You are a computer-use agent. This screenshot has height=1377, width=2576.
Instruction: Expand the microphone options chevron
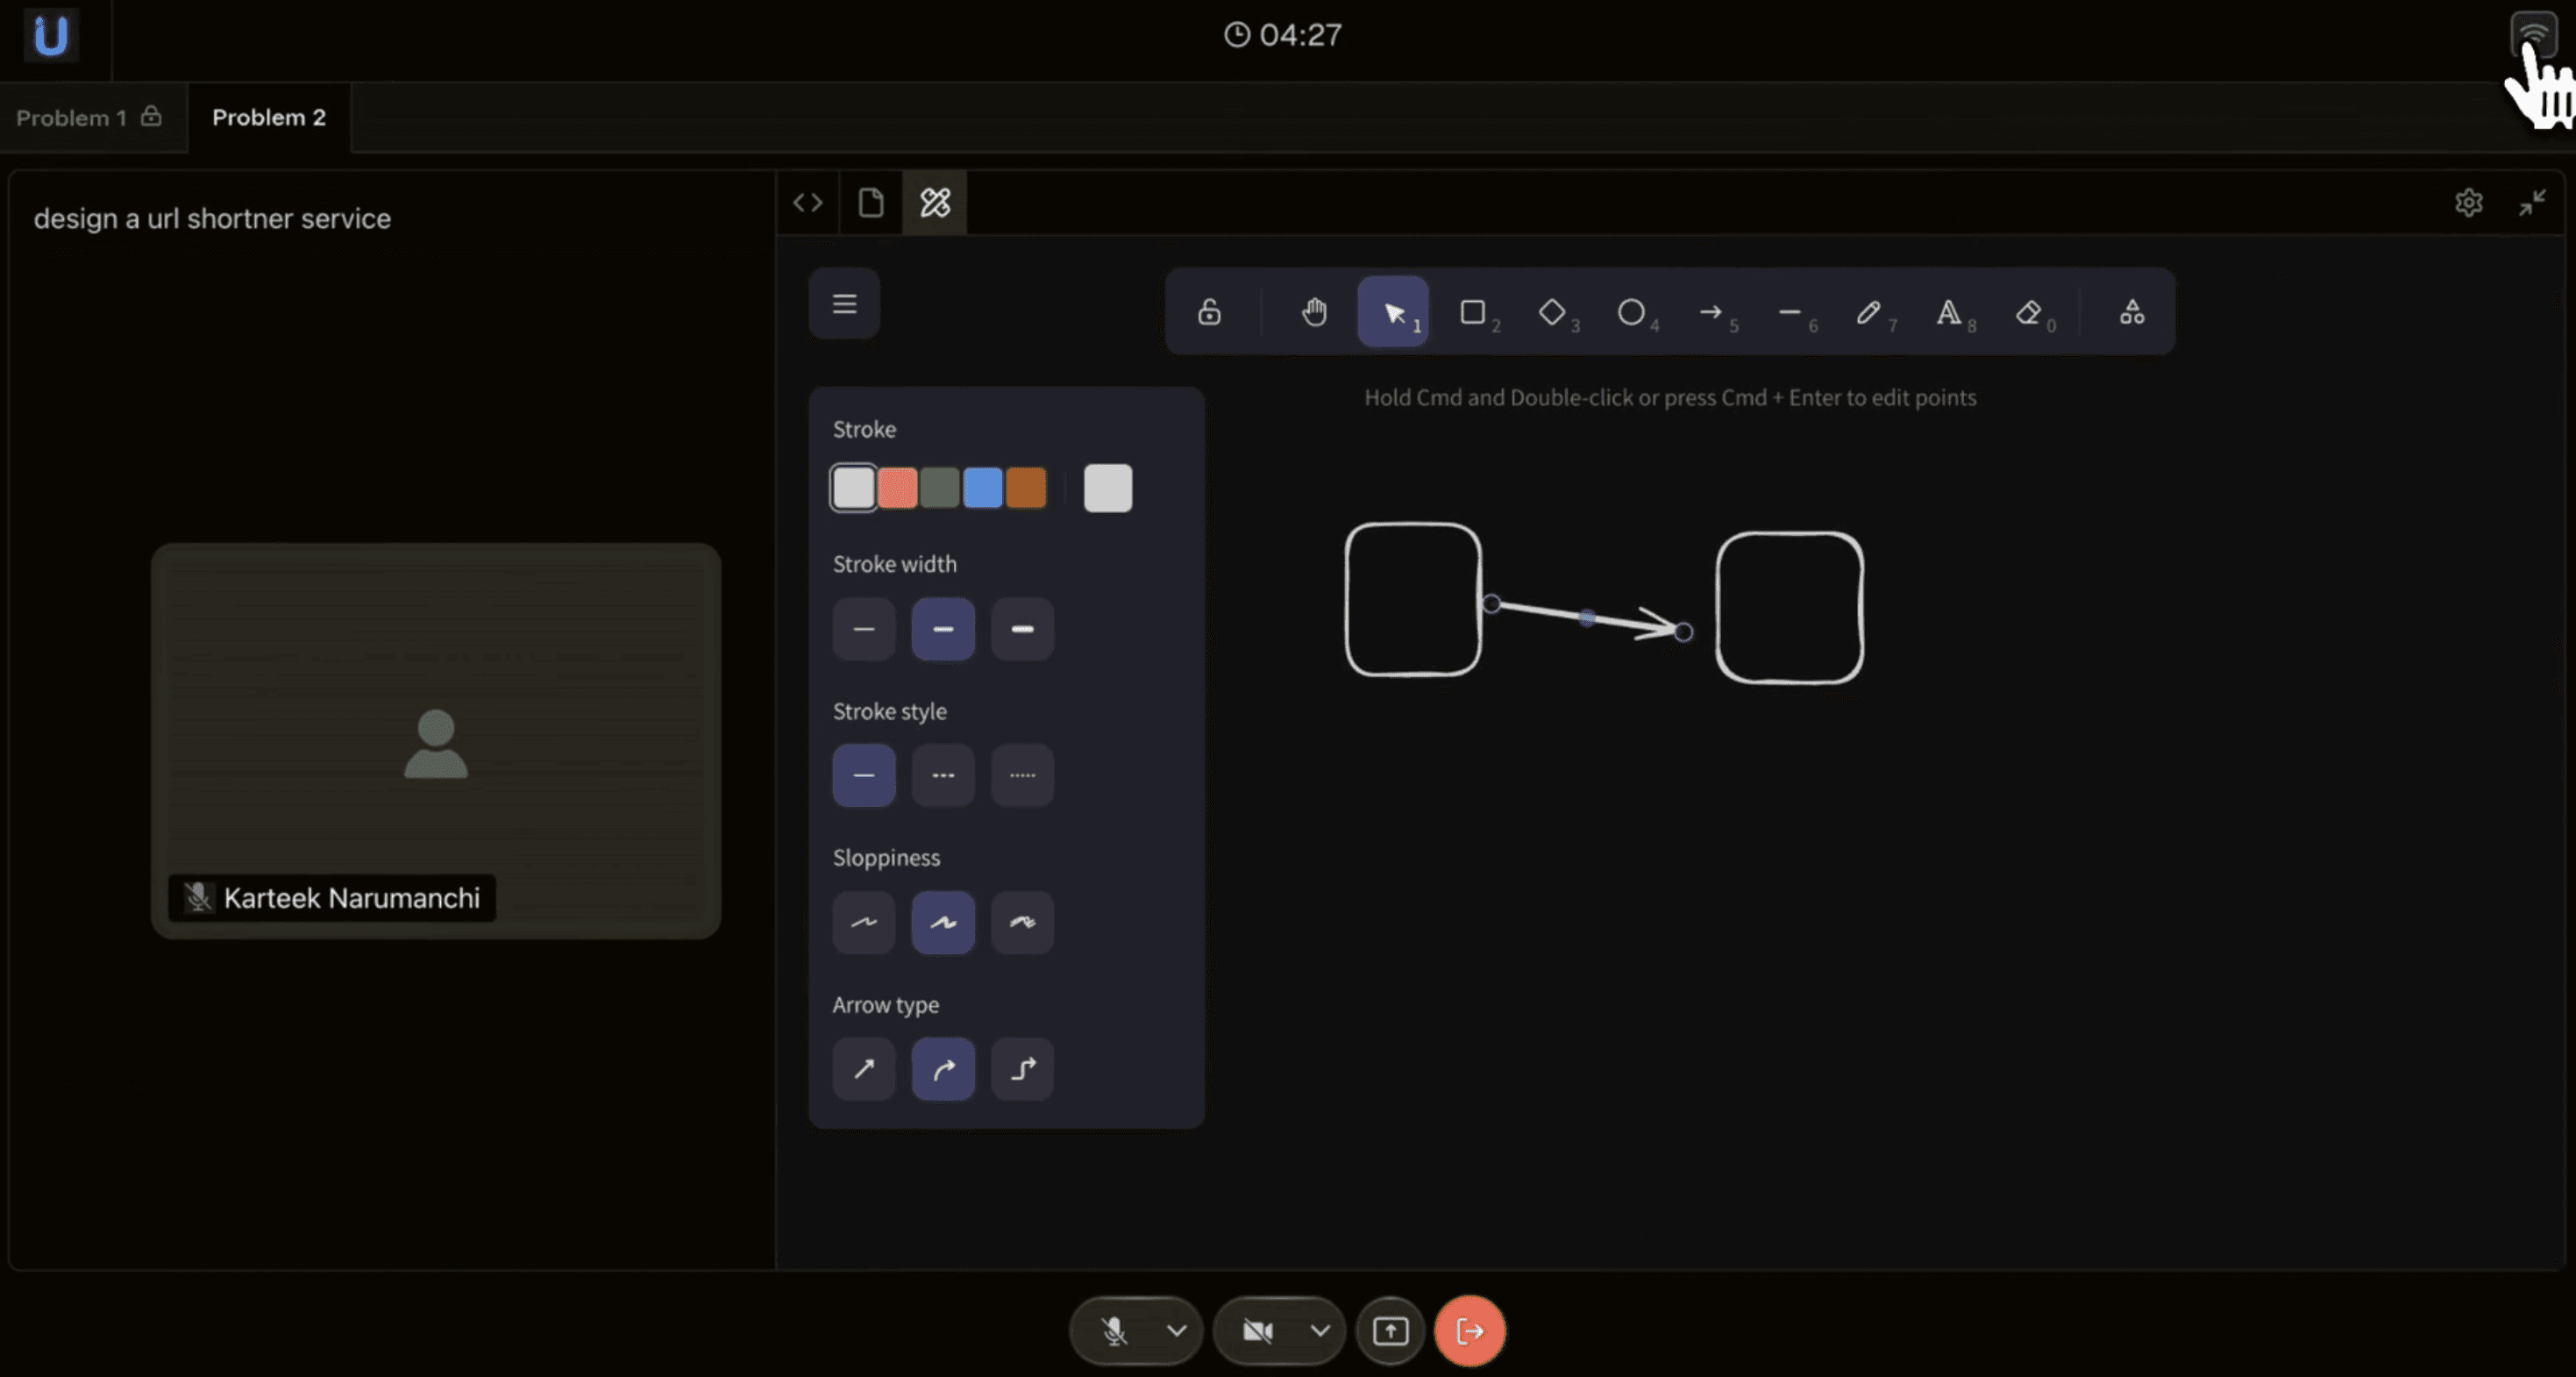tap(1176, 1331)
